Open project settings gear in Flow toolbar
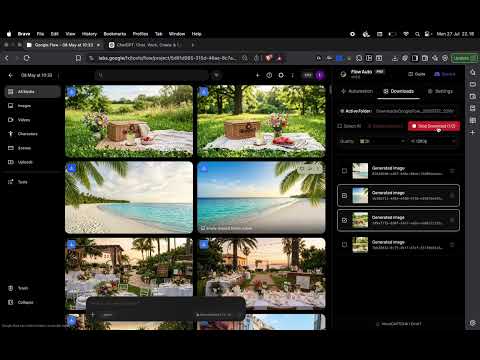The width and height of the screenshot is (480, 360). click(281, 75)
